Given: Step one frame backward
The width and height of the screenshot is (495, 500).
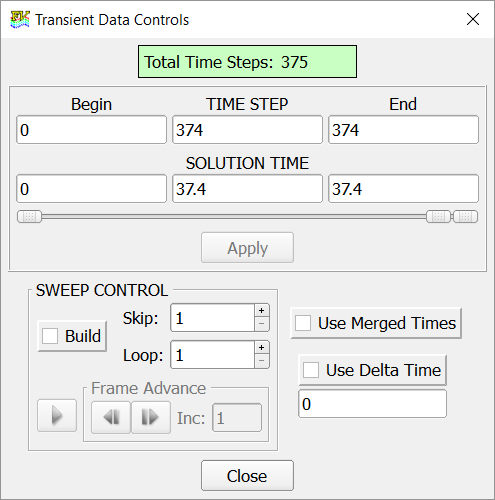Looking at the screenshot, I should point(111,417).
